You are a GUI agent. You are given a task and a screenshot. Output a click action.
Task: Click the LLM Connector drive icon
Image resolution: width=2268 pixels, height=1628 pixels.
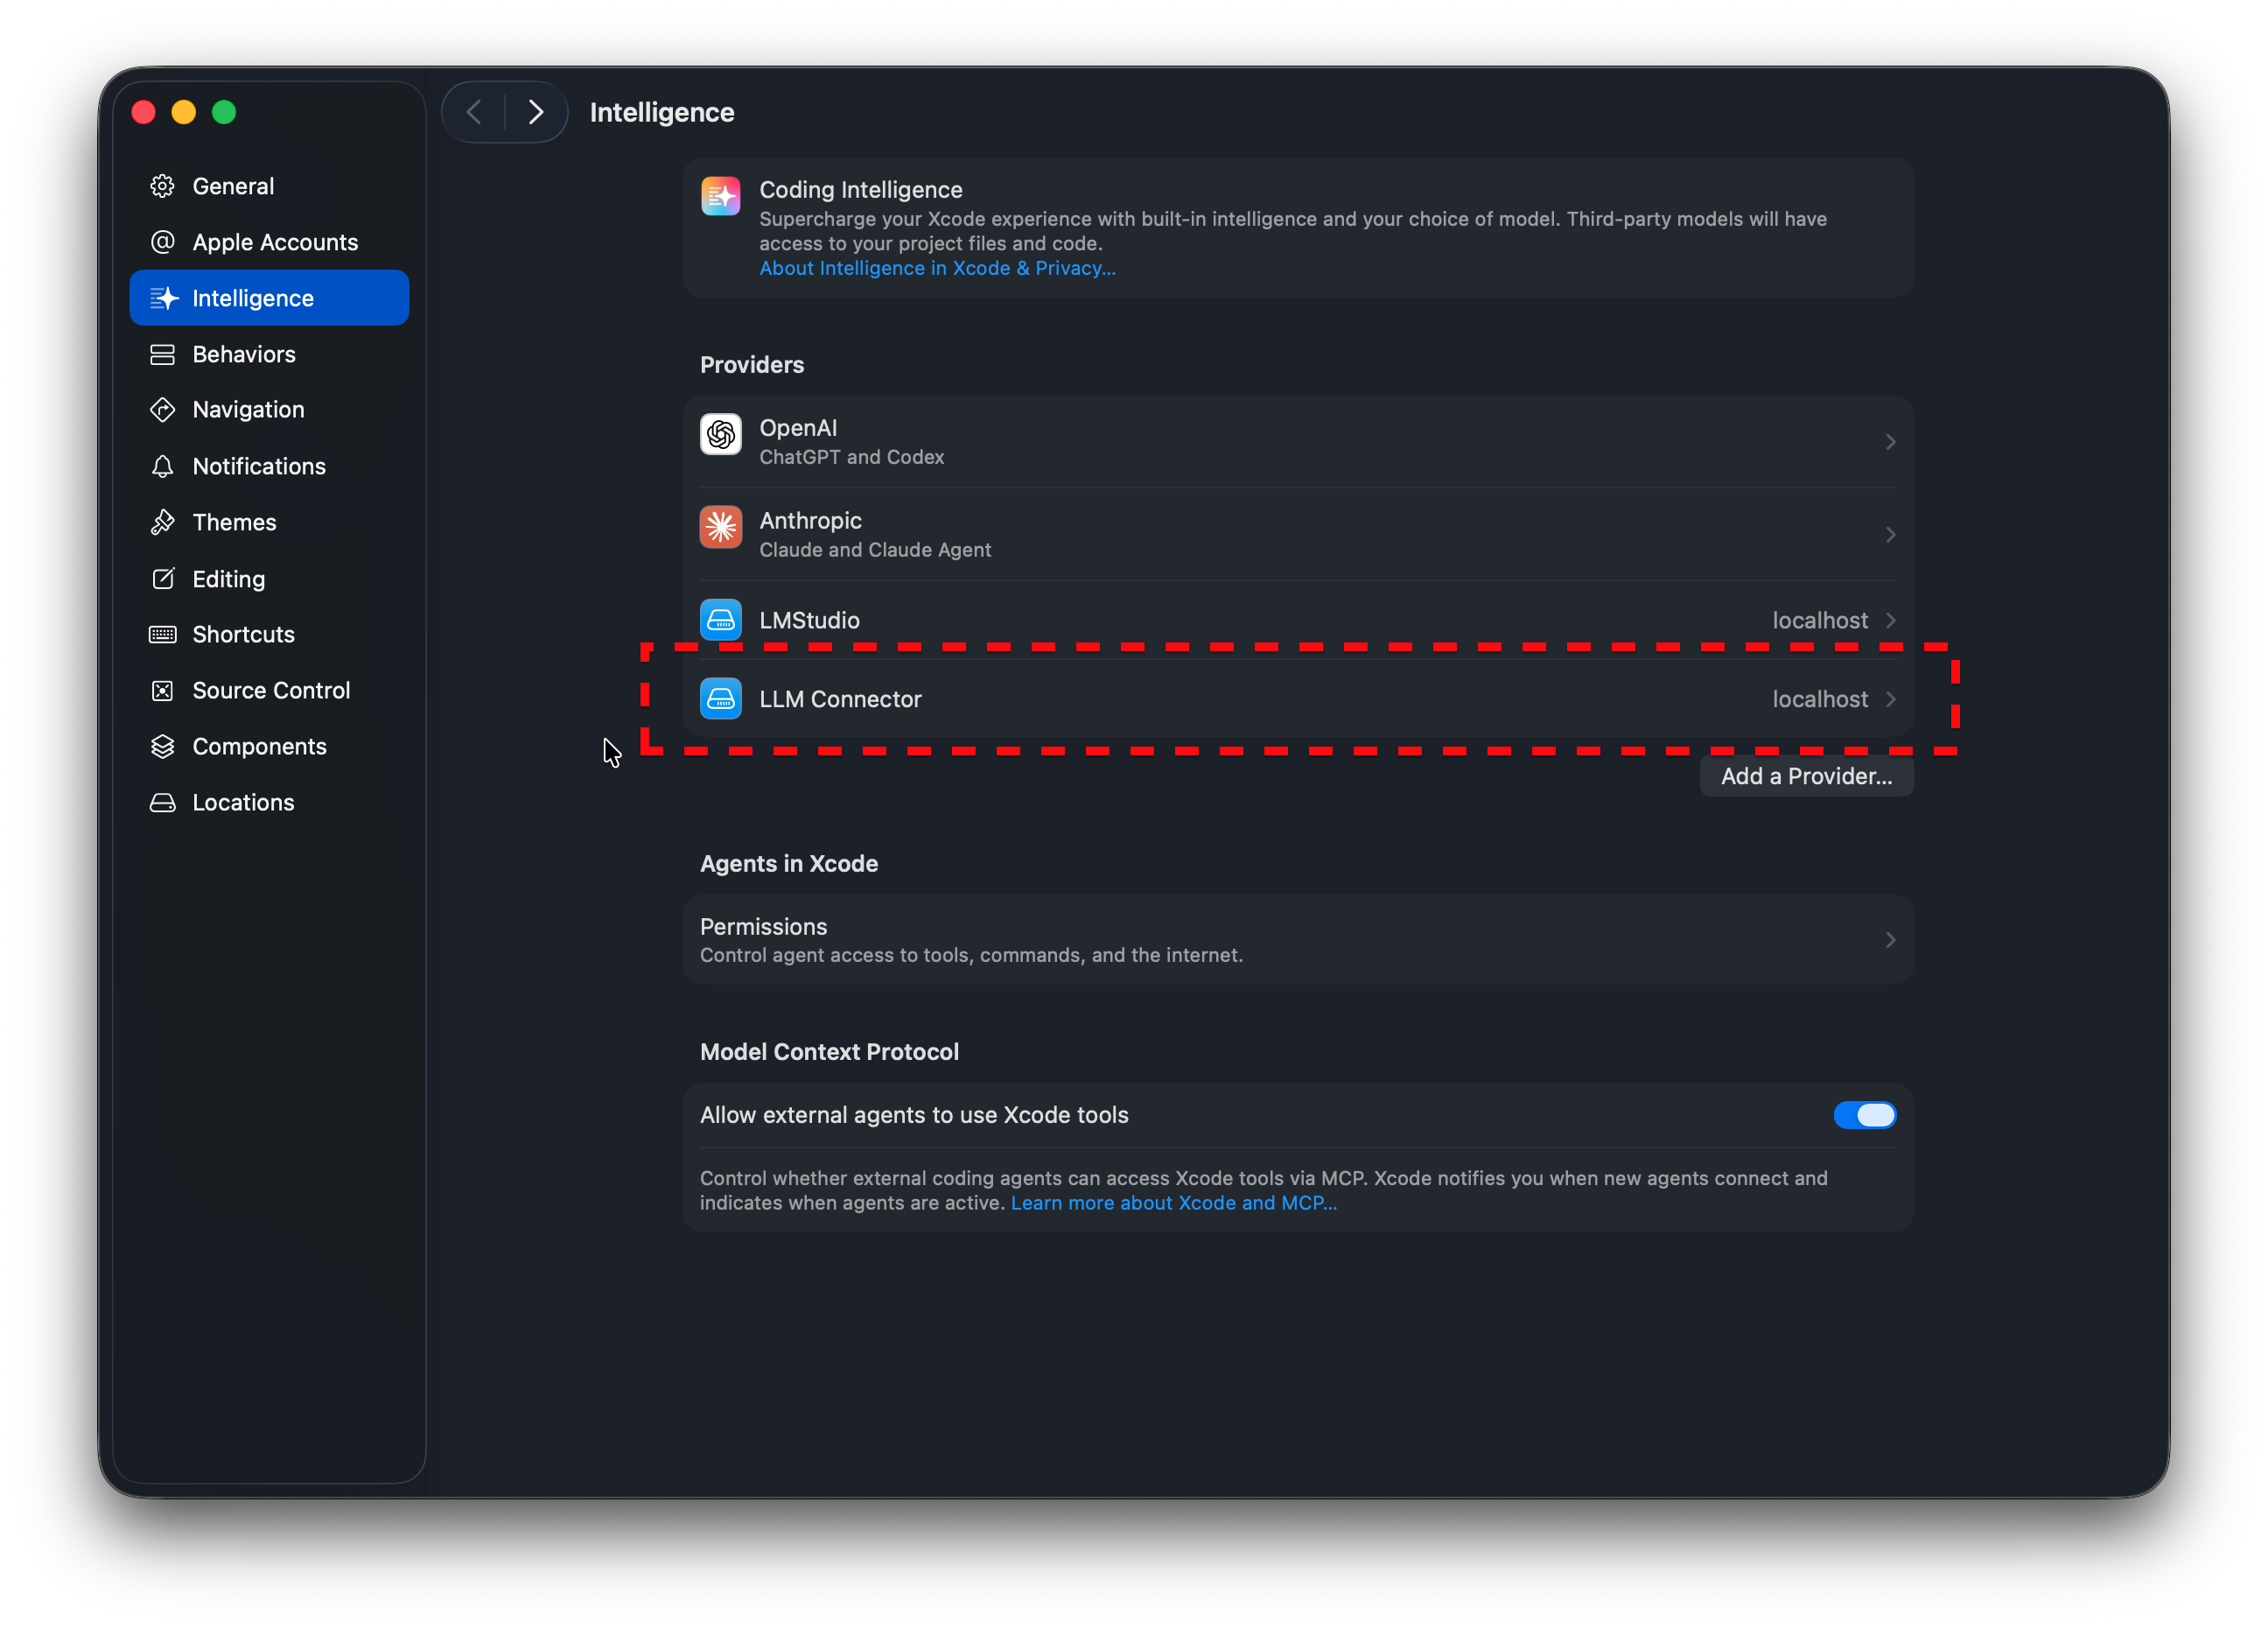[720, 699]
